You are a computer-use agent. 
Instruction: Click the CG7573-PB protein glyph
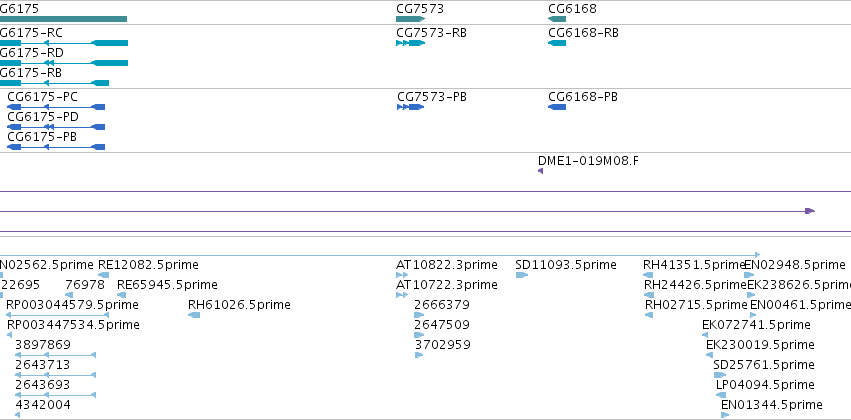coord(410,107)
